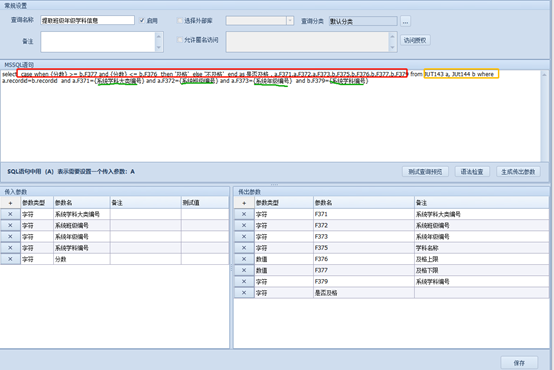Viewport: 554px width, 370px height.
Task: Uncheck the 启用 checkbox
Action: point(142,20)
